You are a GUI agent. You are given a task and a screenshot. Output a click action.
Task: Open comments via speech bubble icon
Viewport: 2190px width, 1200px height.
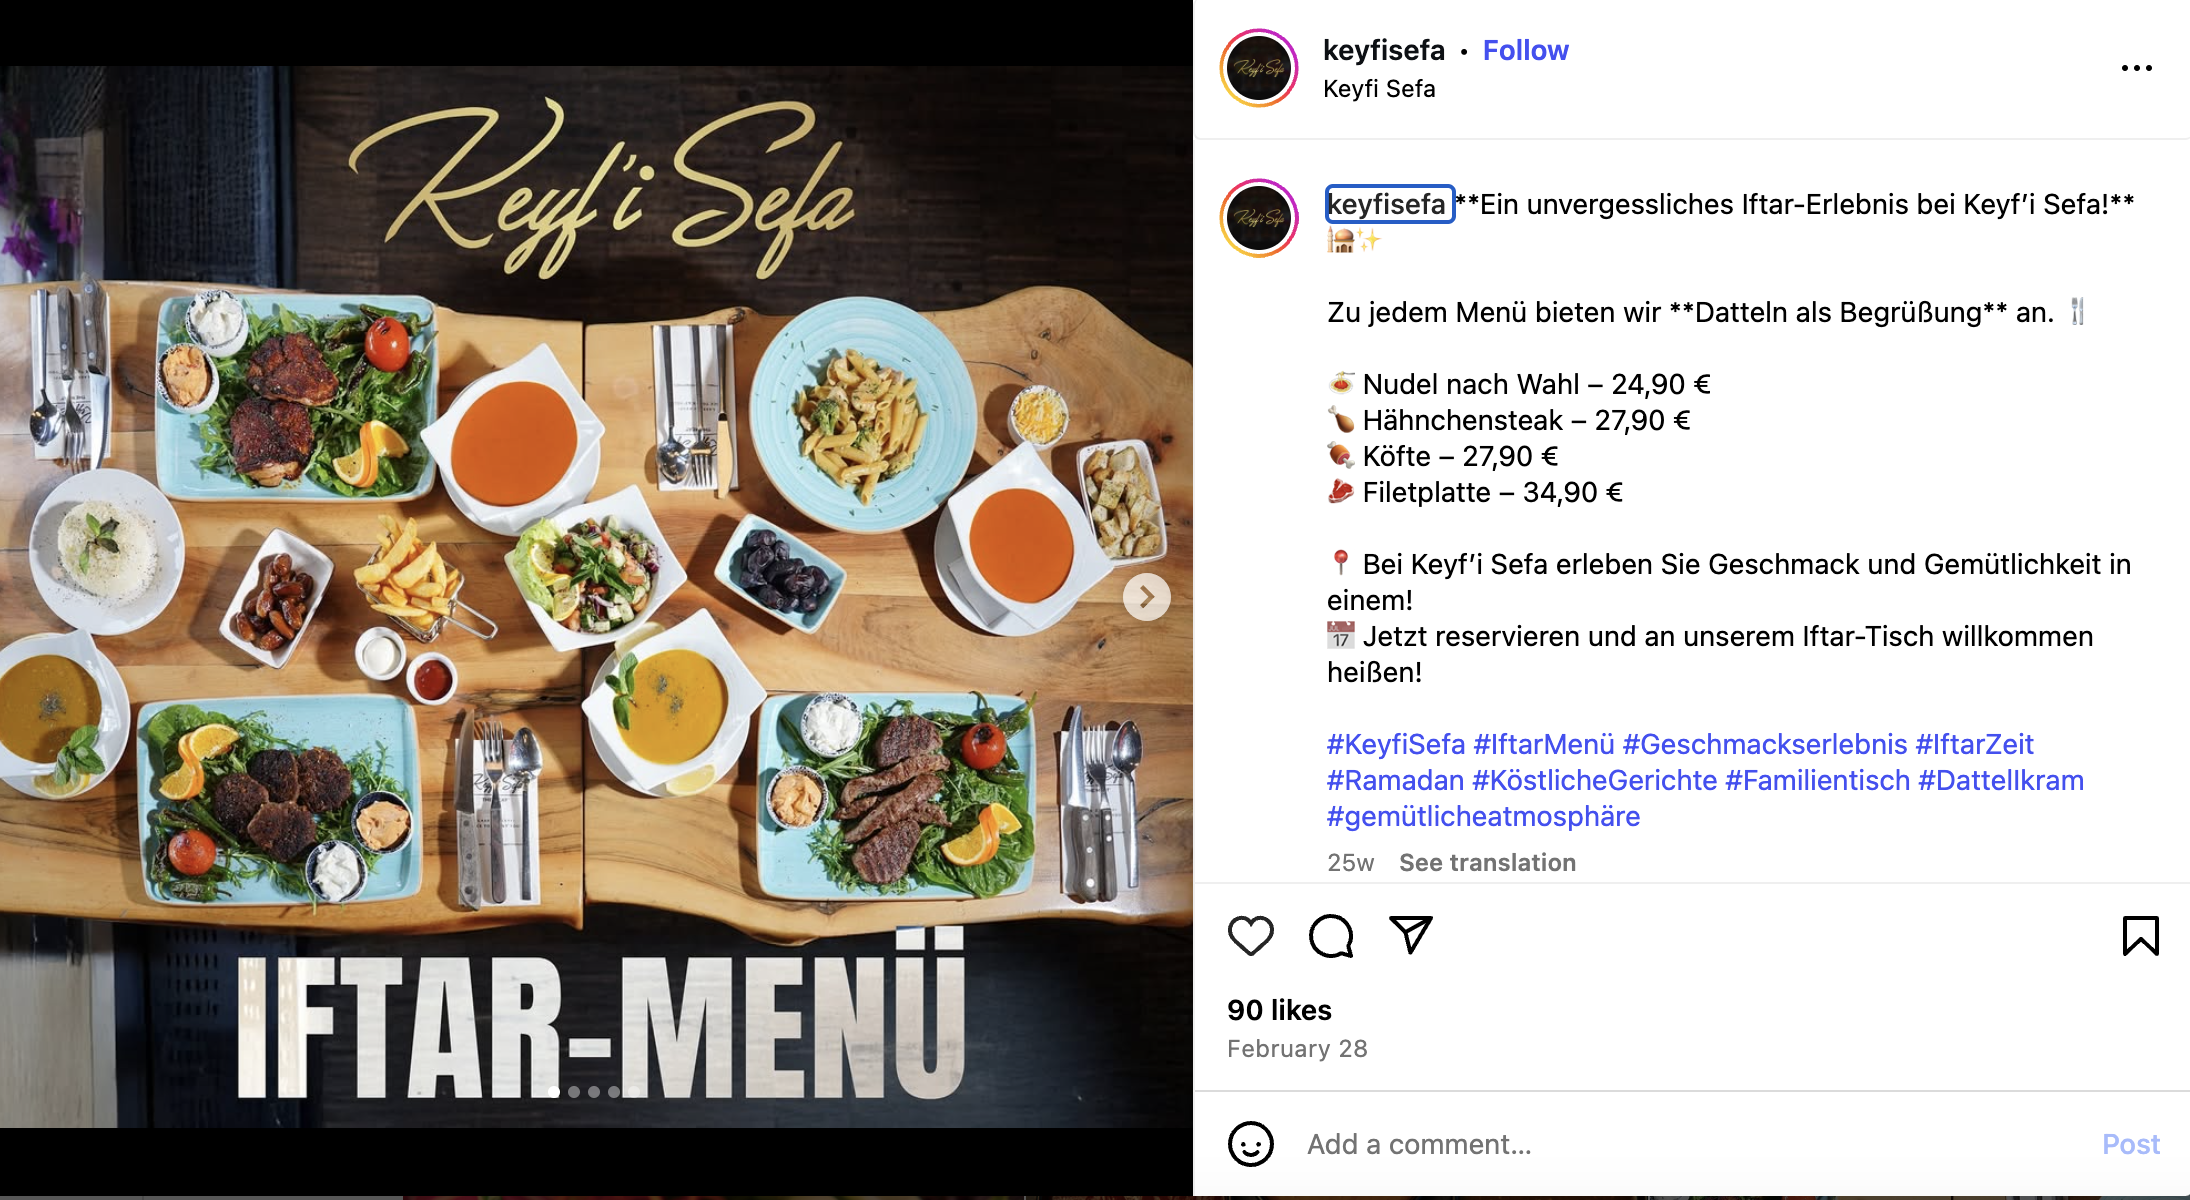(1331, 936)
